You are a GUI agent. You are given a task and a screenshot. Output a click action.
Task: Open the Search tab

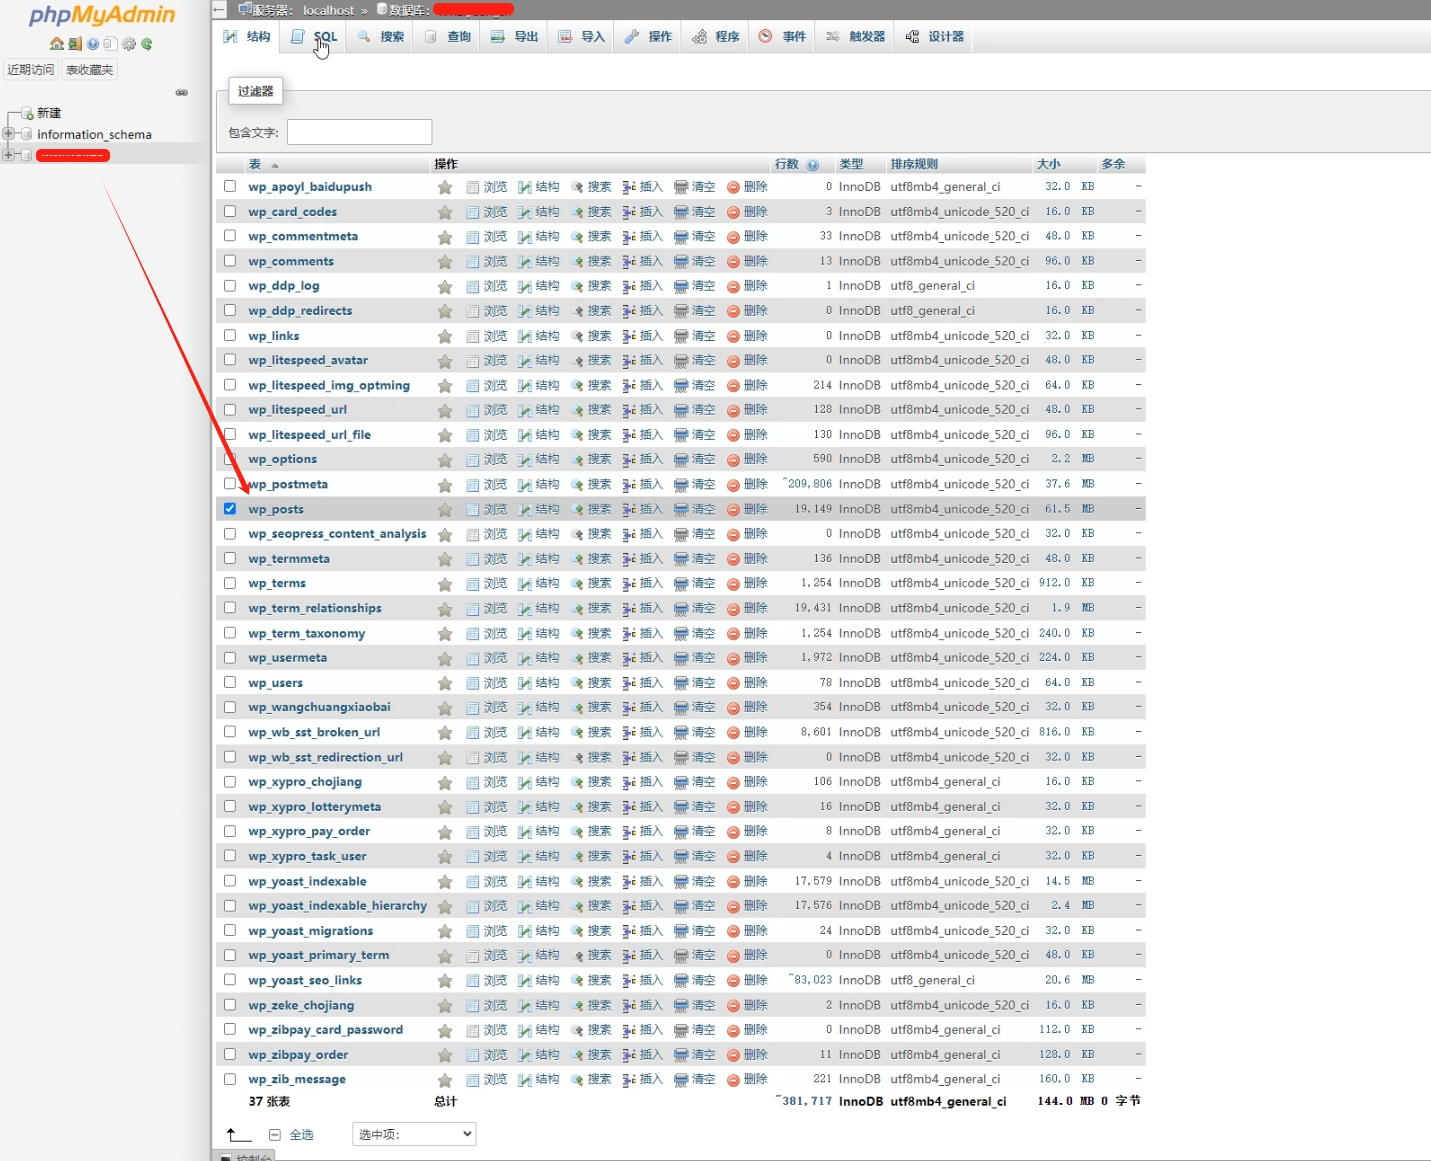(381, 37)
